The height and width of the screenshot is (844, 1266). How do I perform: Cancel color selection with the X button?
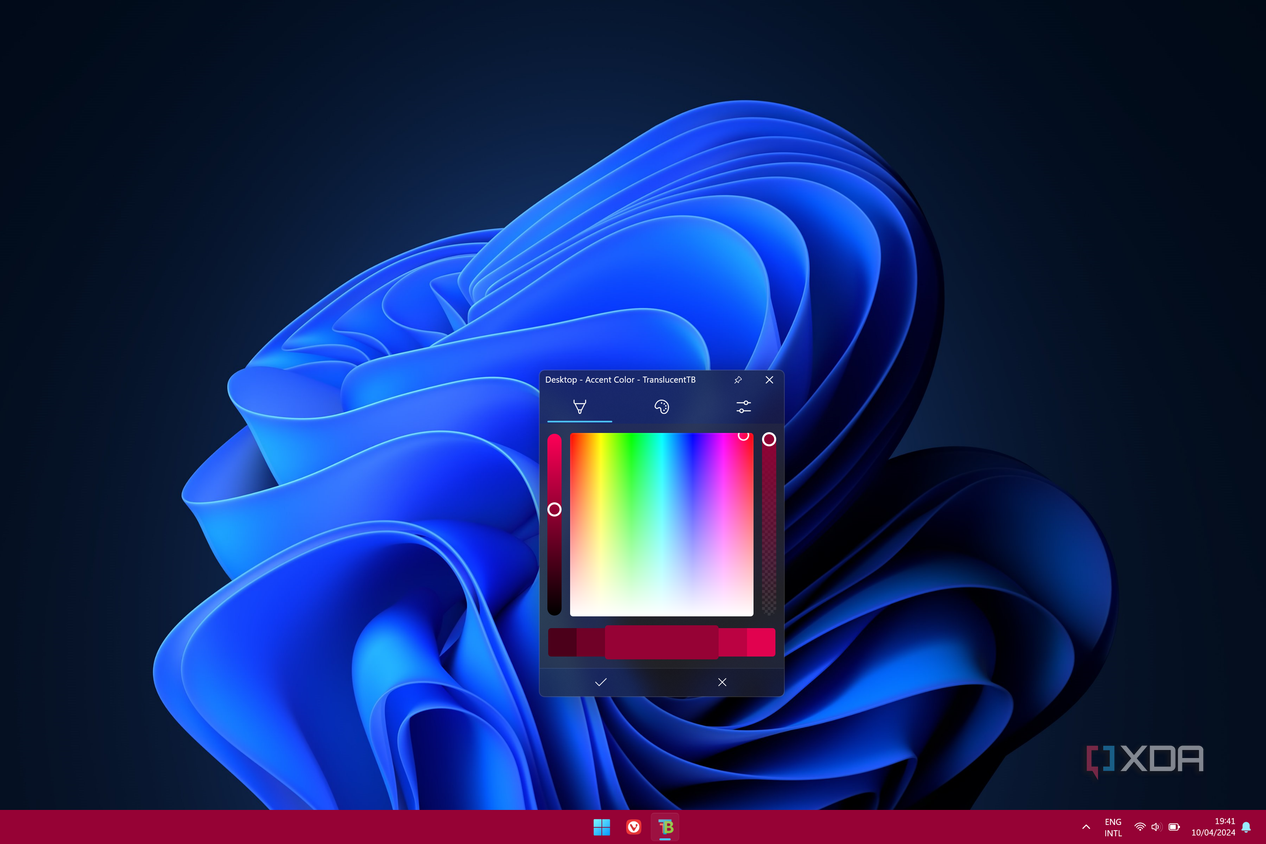[722, 682]
